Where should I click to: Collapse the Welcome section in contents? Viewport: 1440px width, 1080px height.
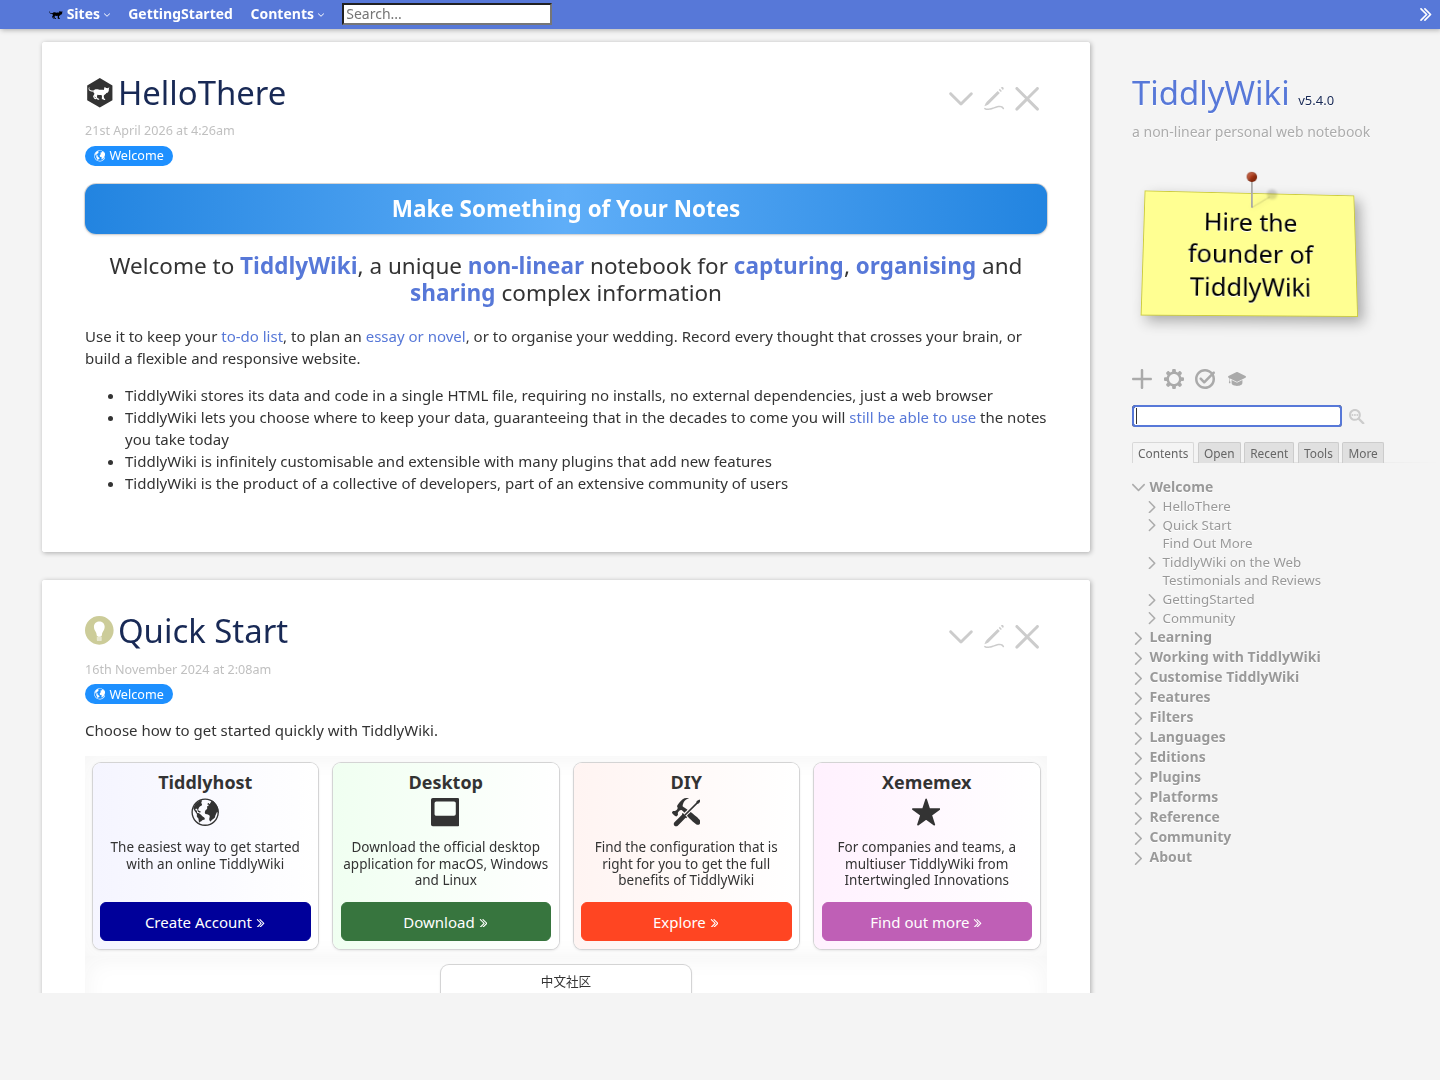(1138, 487)
